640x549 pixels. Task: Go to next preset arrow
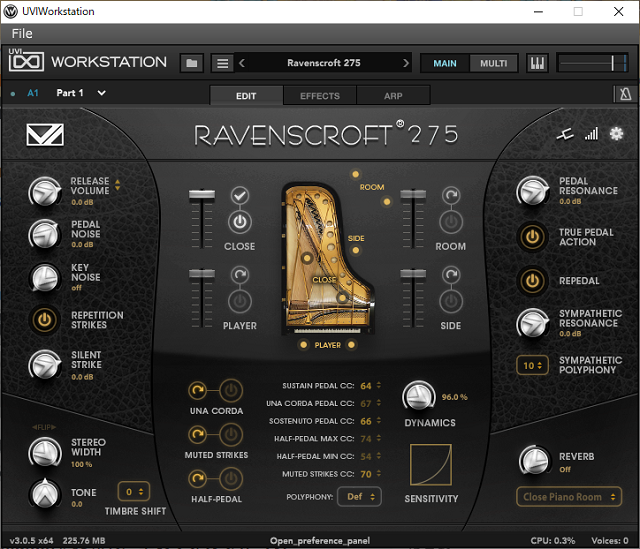(405, 63)
